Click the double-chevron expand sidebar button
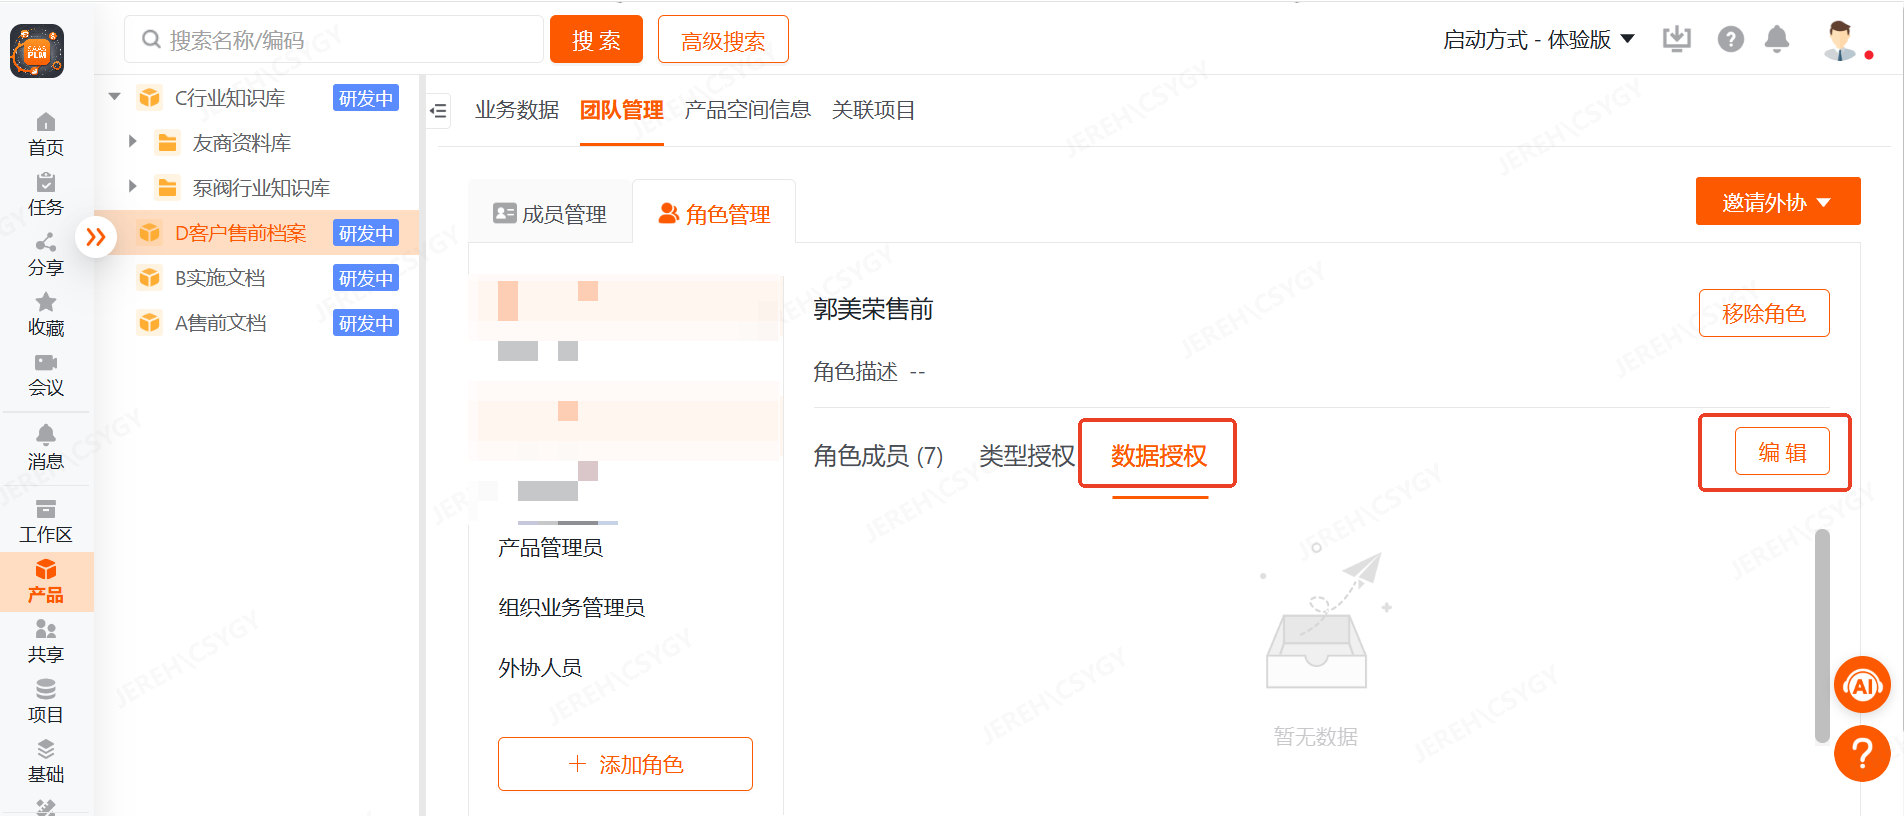 tap(96, 237)
